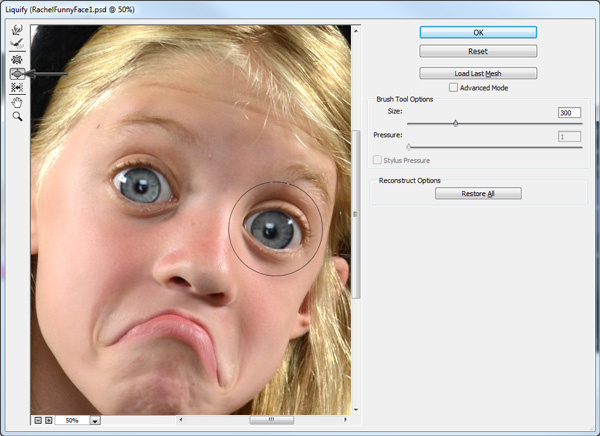
Task: Zoom out with the minus button
Action: (x=38, y=420)
